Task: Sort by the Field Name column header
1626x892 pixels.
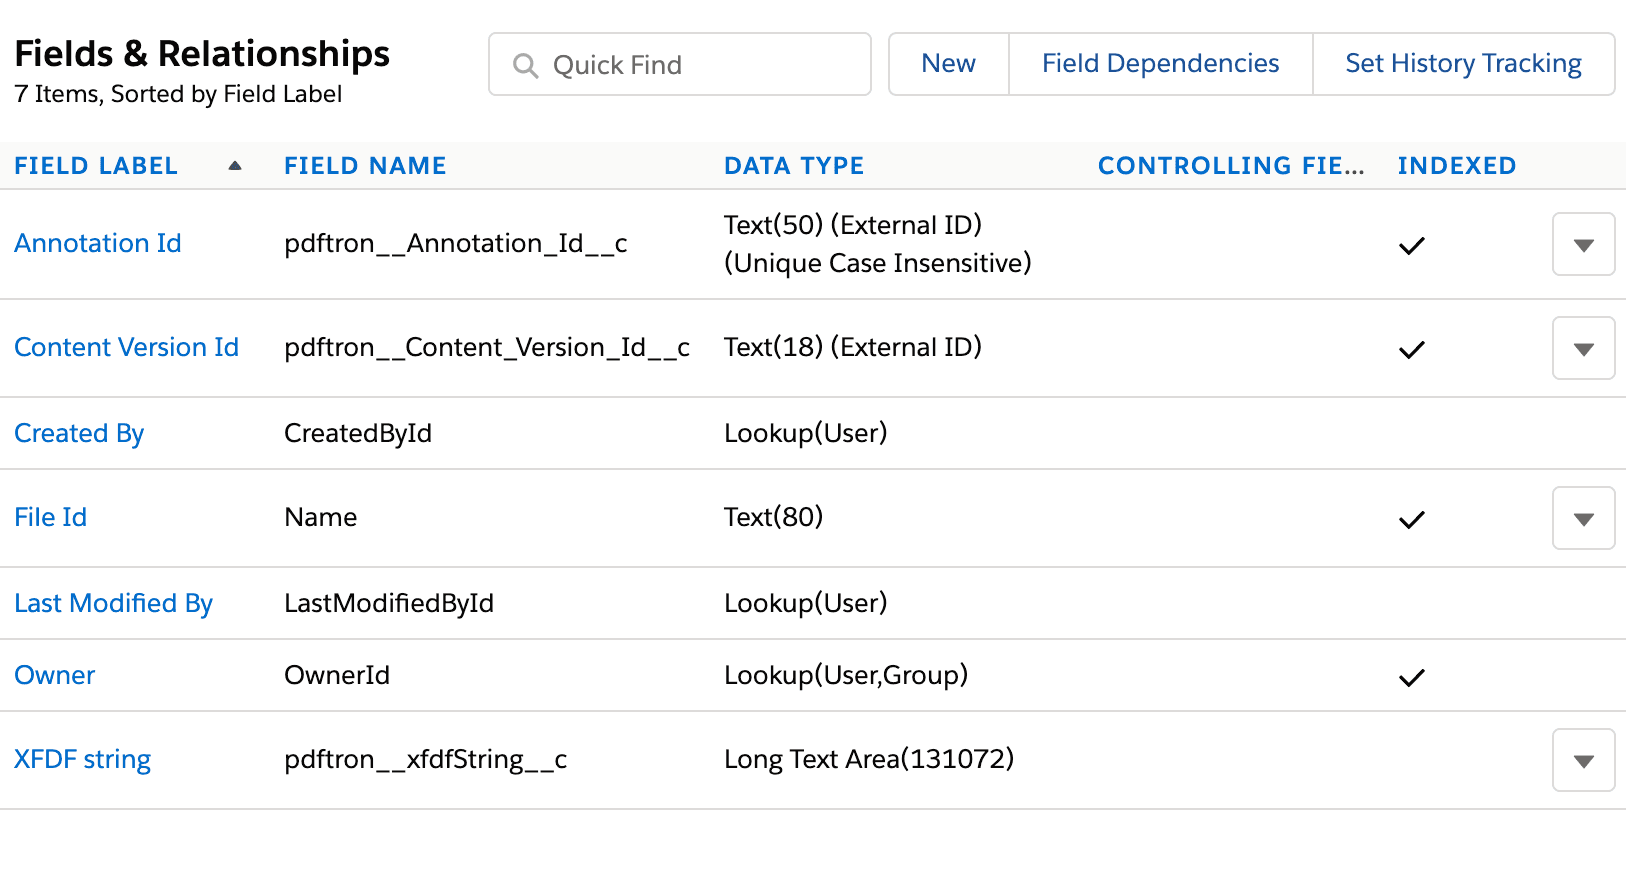Action: tap(365, 166)
